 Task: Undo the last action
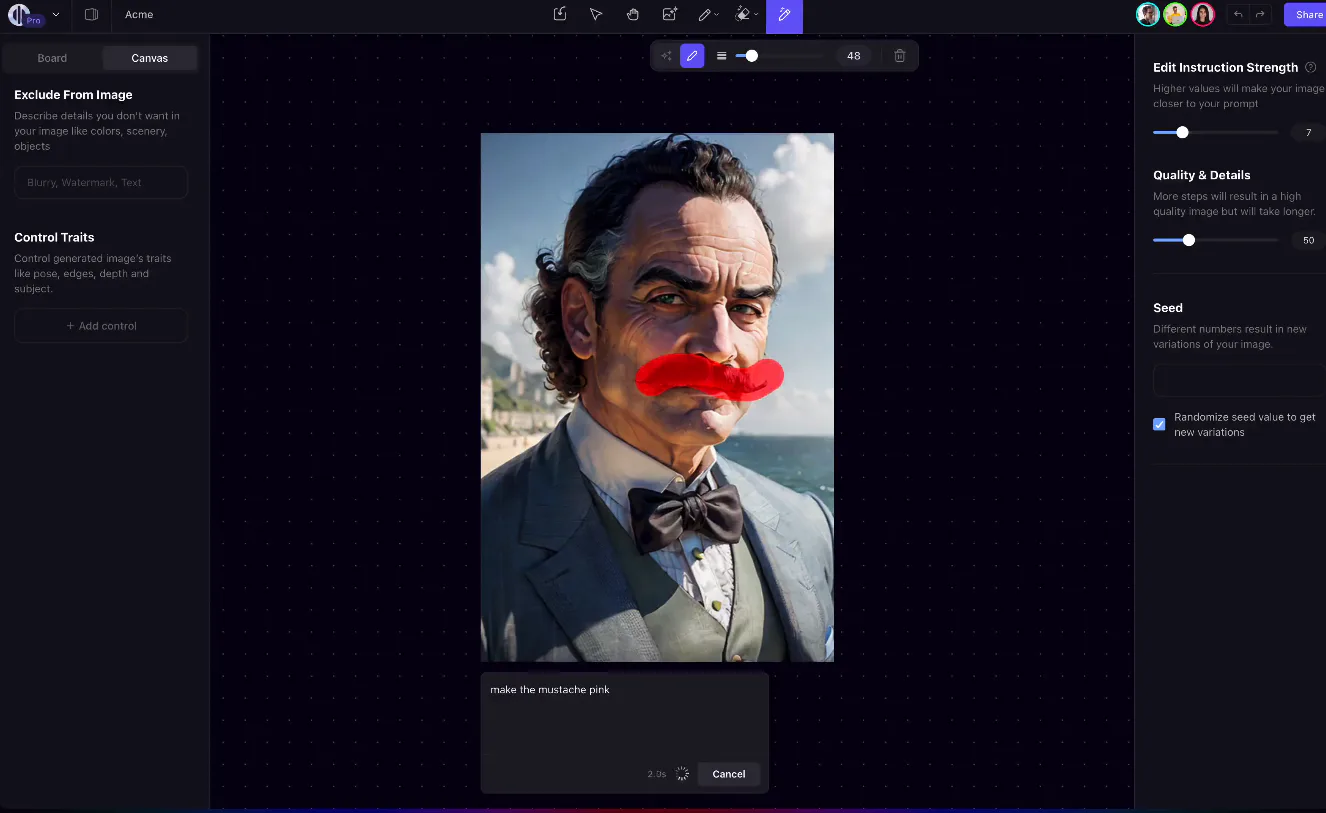1239,15
